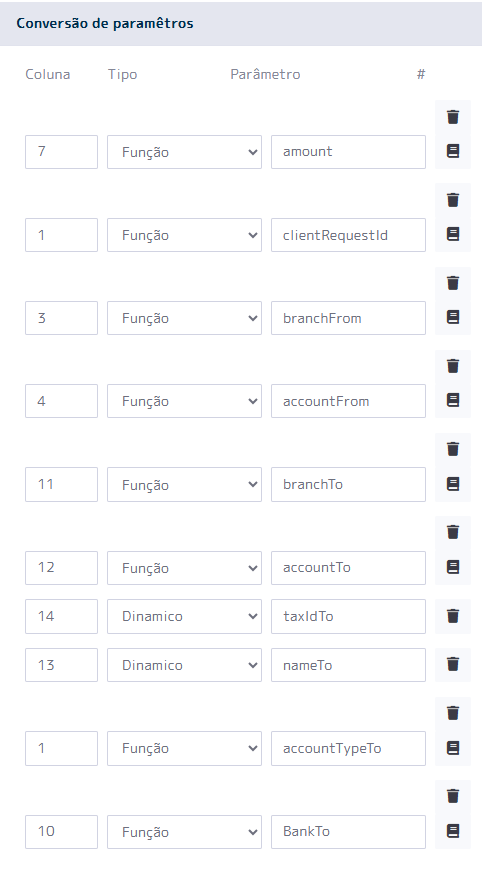Click the accountFrom parameter field
This screenshot has width=482, height=870.
point(348,401)
